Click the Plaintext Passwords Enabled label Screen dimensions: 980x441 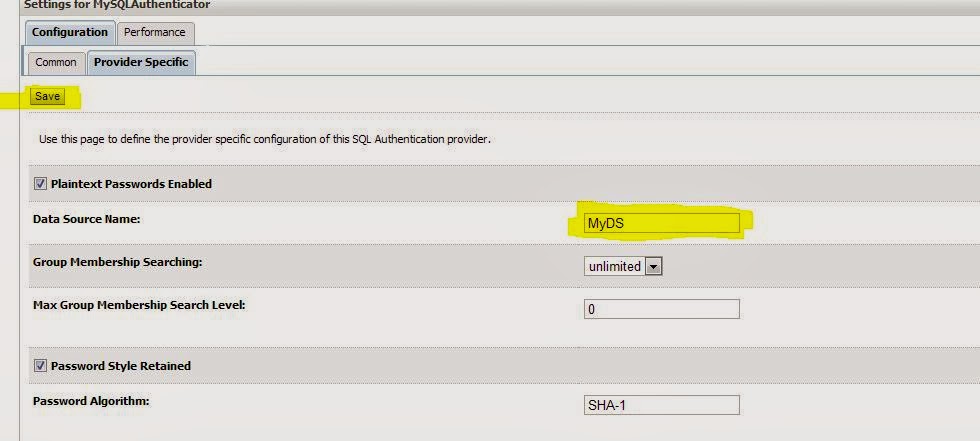click(x=131, y=184)
